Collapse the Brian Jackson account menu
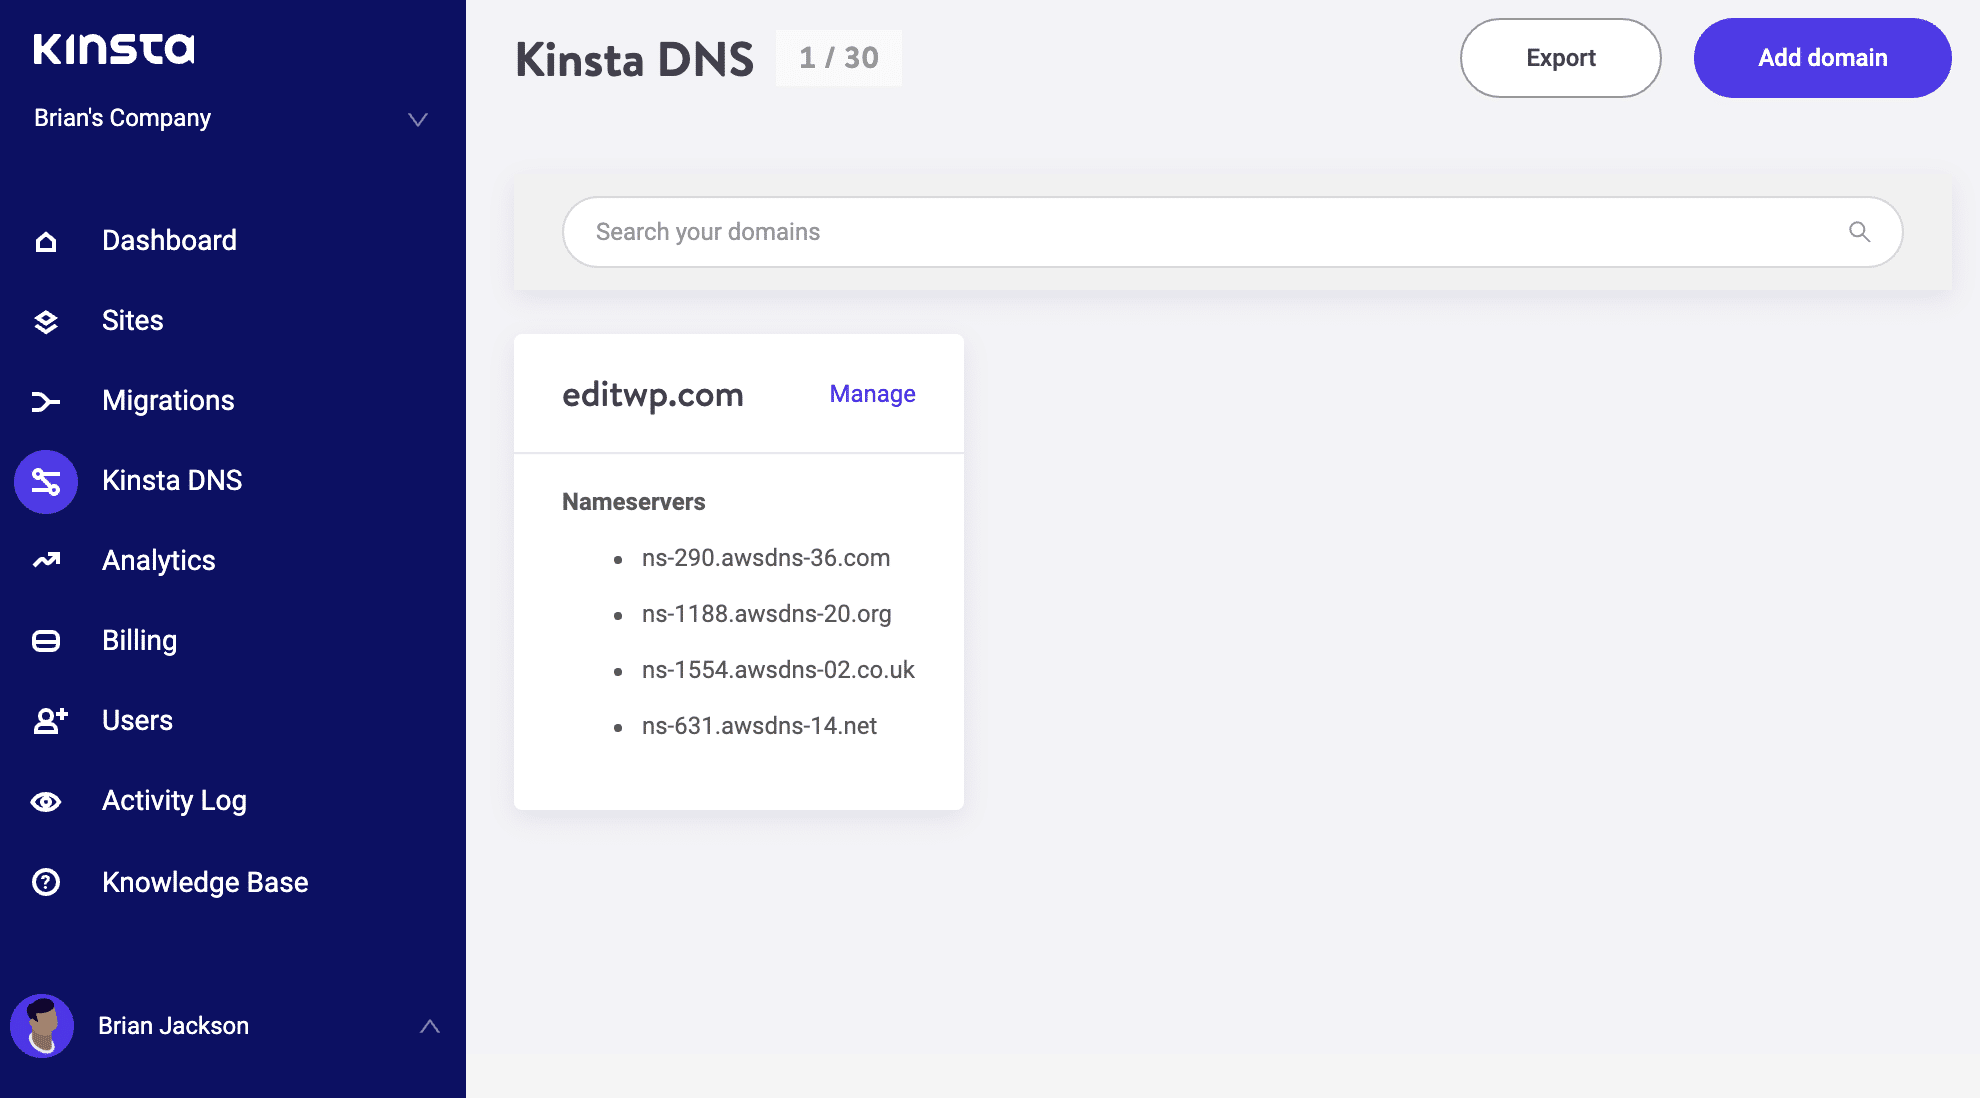 click(429, 1025)
